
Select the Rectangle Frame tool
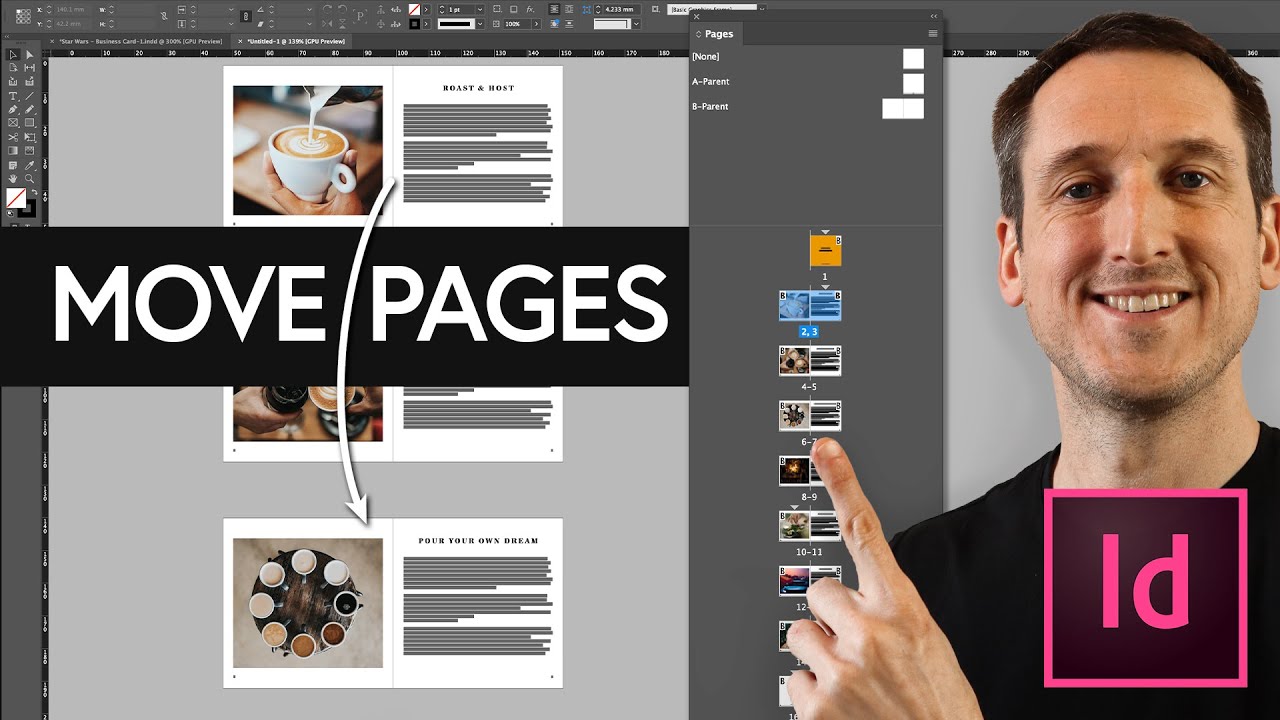click(13, 123)
